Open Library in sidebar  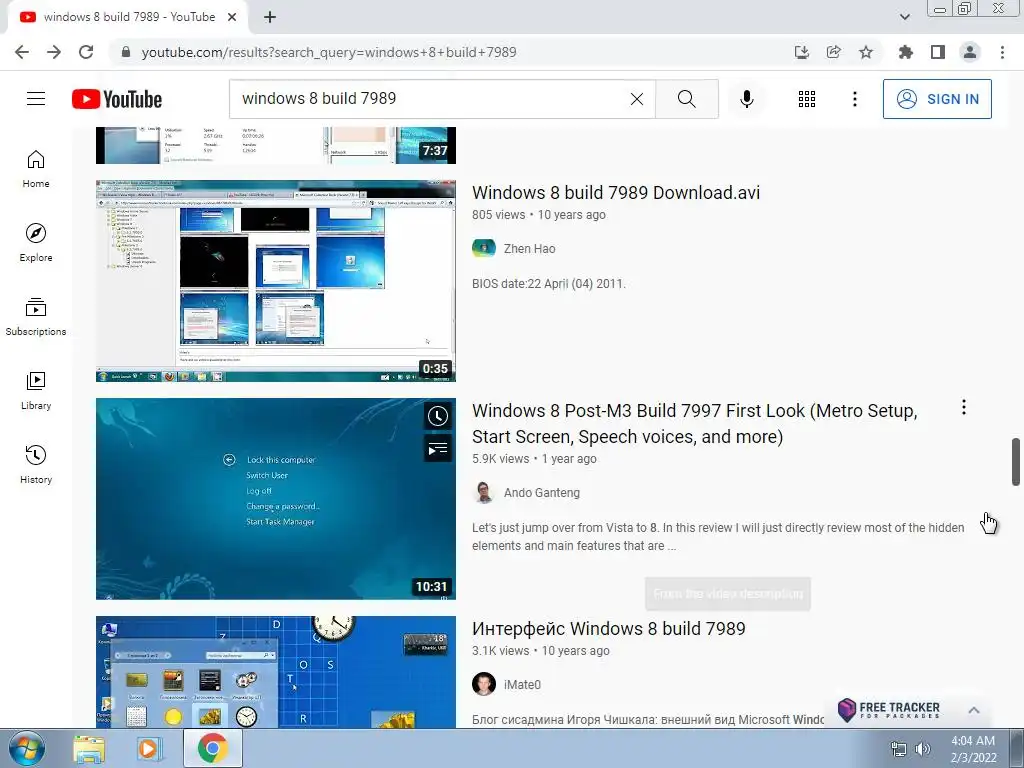click(x=36, y=391)
